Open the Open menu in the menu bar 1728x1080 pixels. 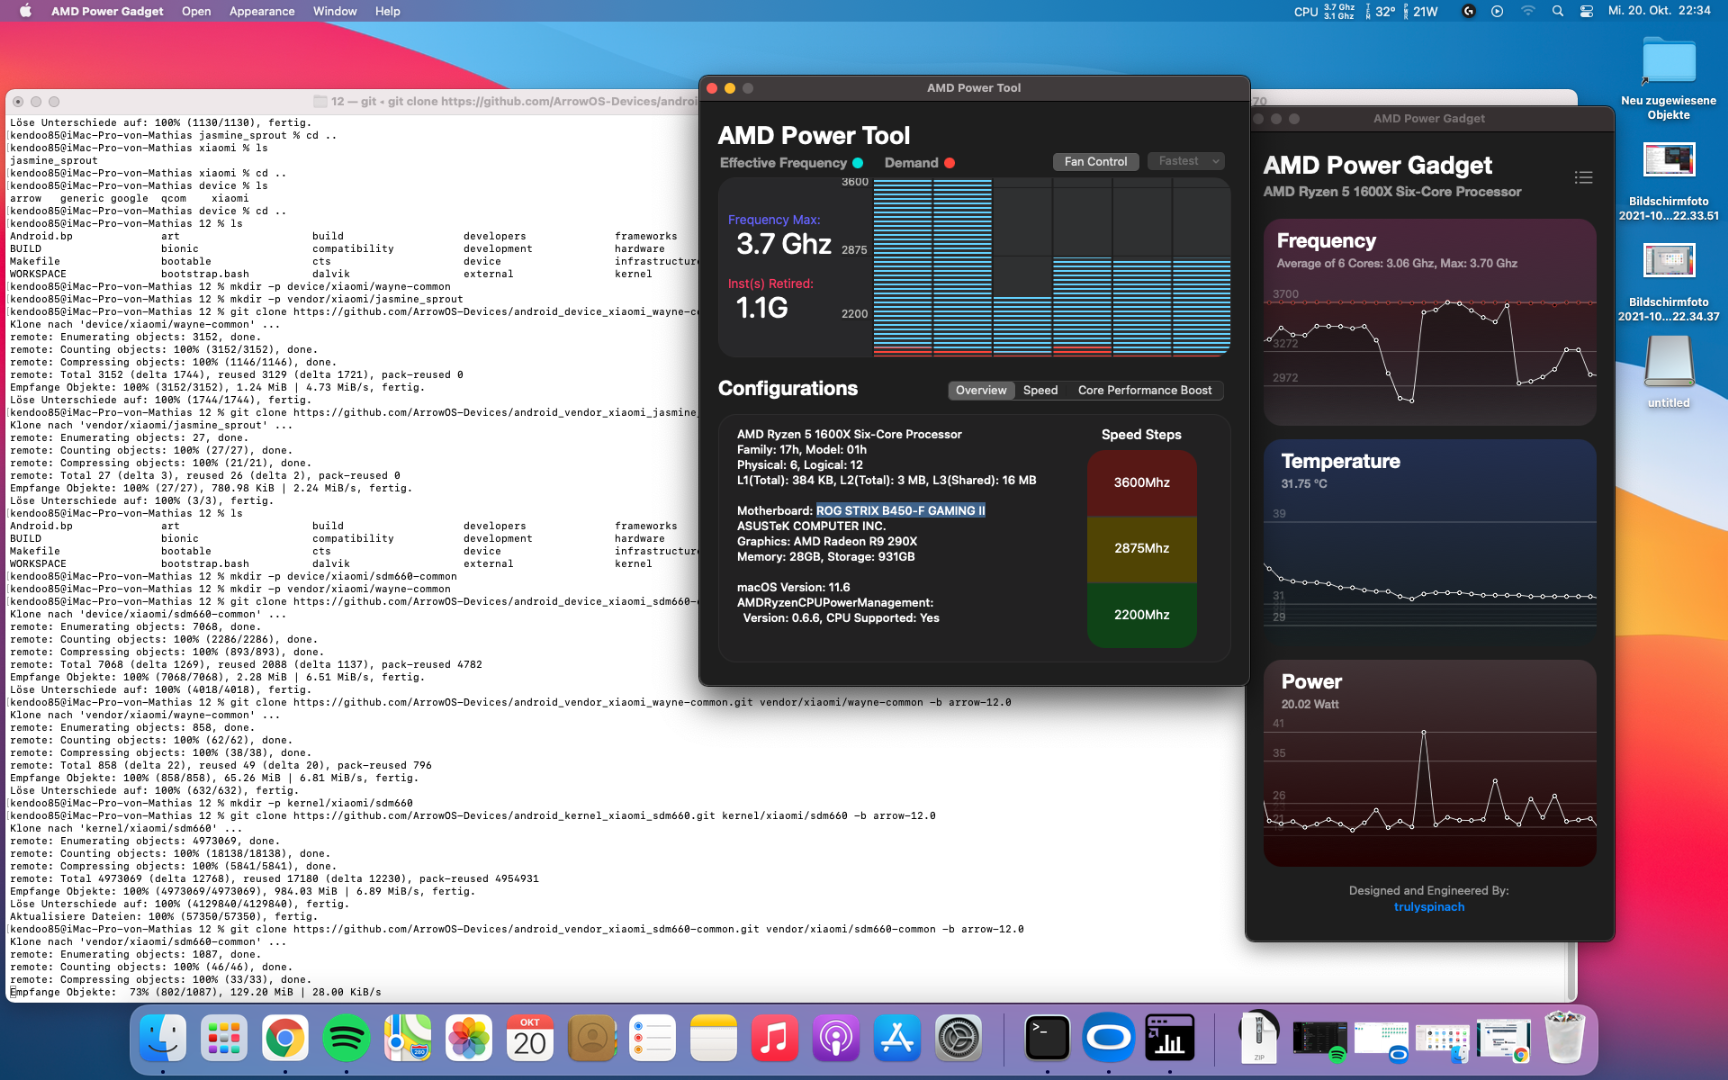tap(196, 11)
